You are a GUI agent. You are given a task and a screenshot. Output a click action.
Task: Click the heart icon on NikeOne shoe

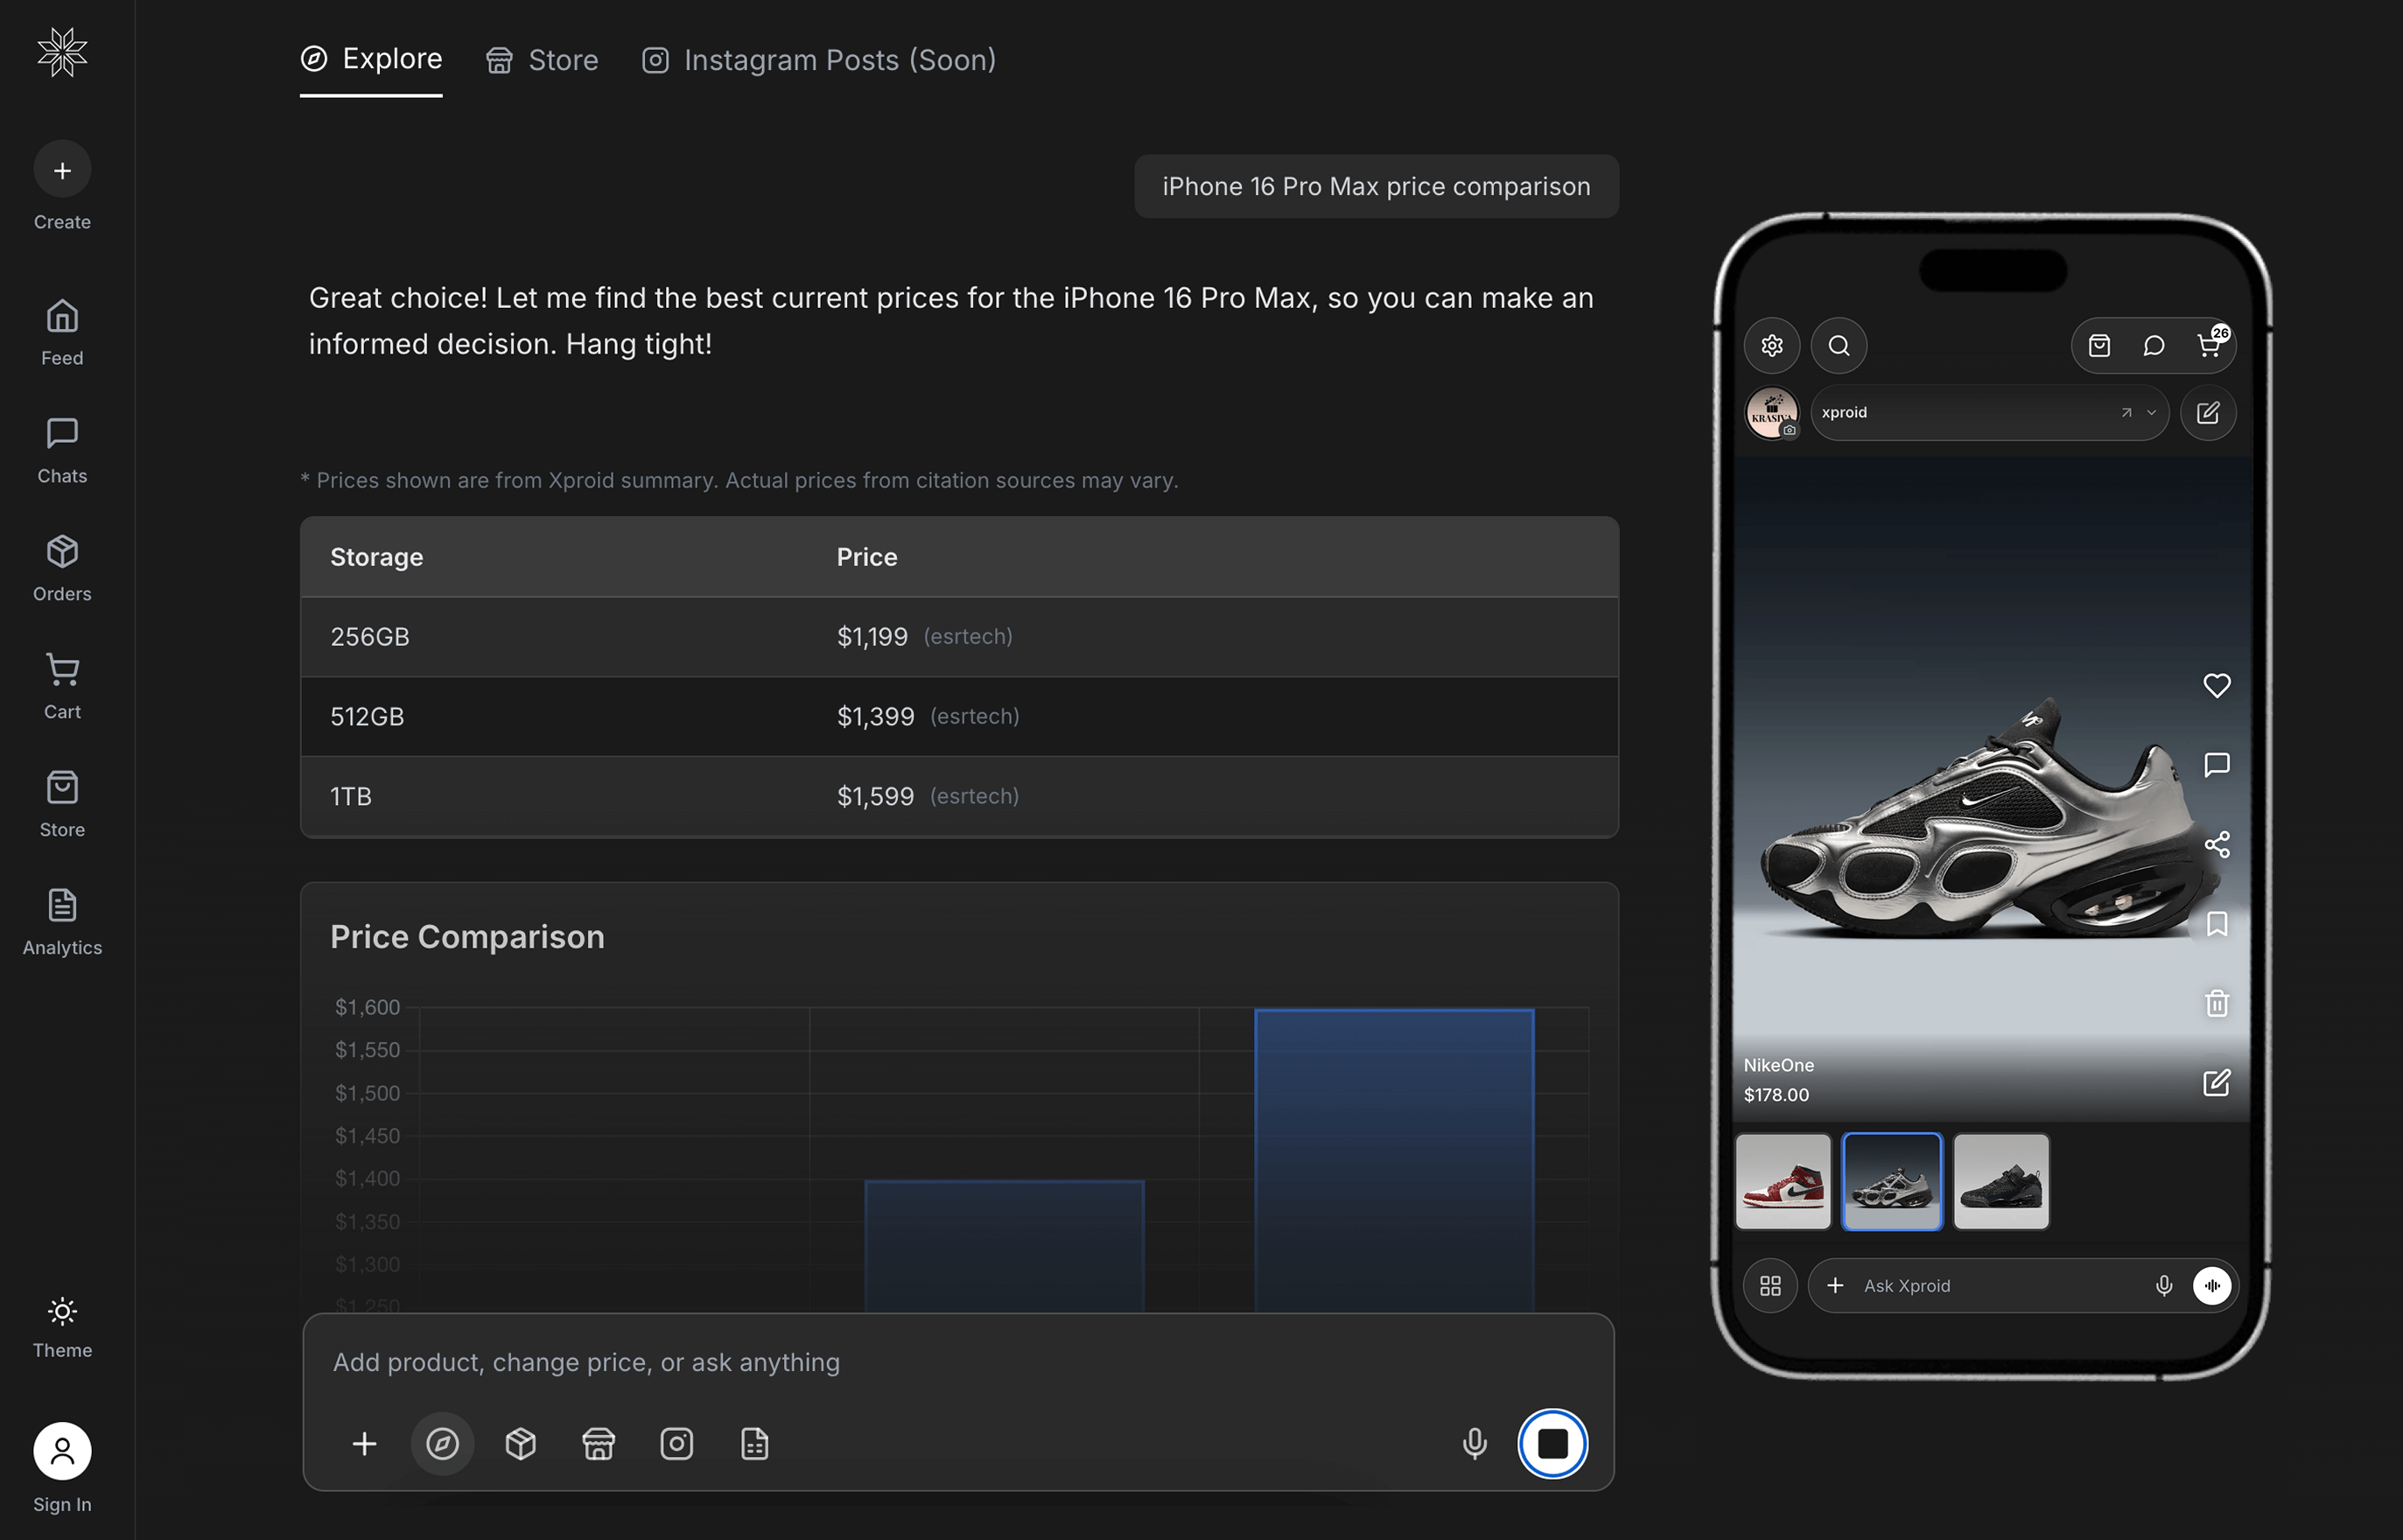(2216, 685)
